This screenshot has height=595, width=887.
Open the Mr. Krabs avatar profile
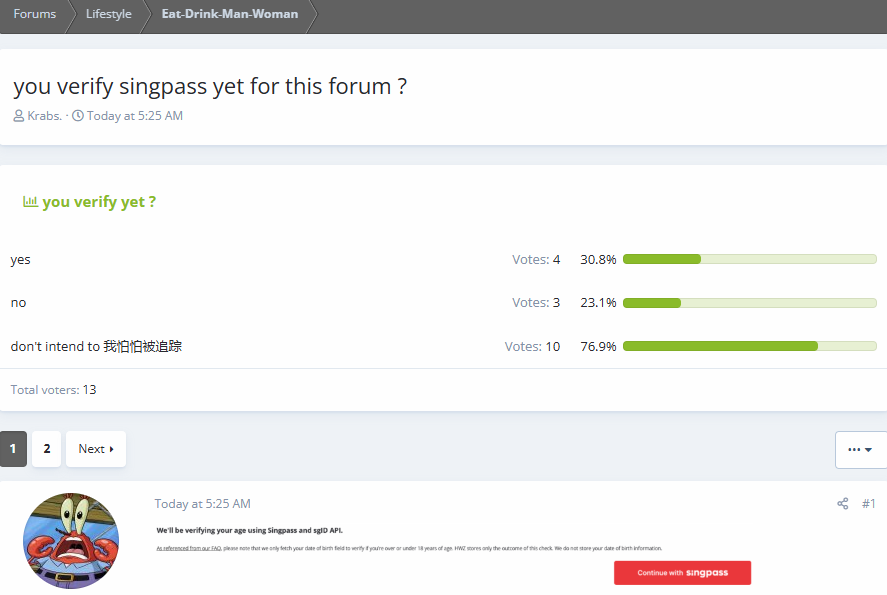pyautogui.click(x=71, y=540)
